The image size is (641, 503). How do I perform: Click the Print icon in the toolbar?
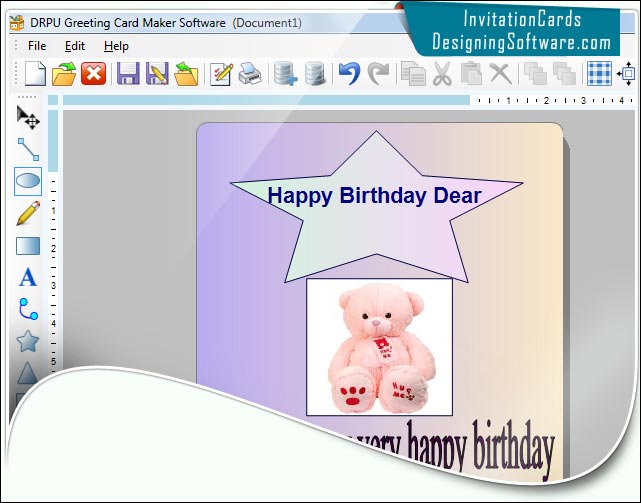click(250, 73)
